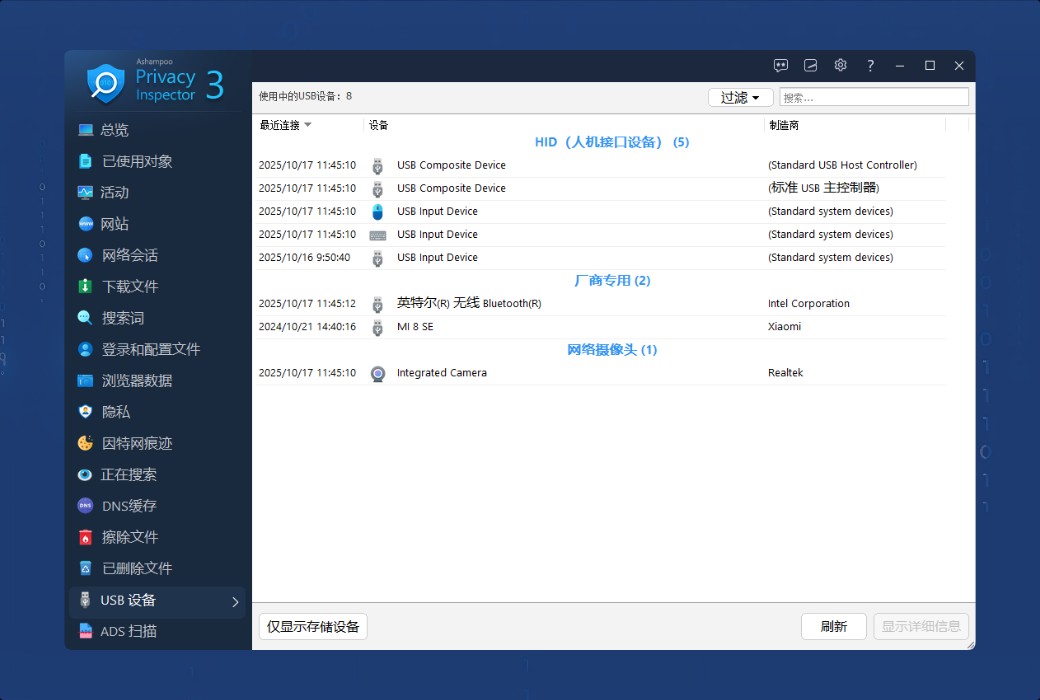Image resolution: width=1040 pixels, height=700 pixels.
Task: Collapse the 厂商专用 (2) group
Action: click(612, 281)
